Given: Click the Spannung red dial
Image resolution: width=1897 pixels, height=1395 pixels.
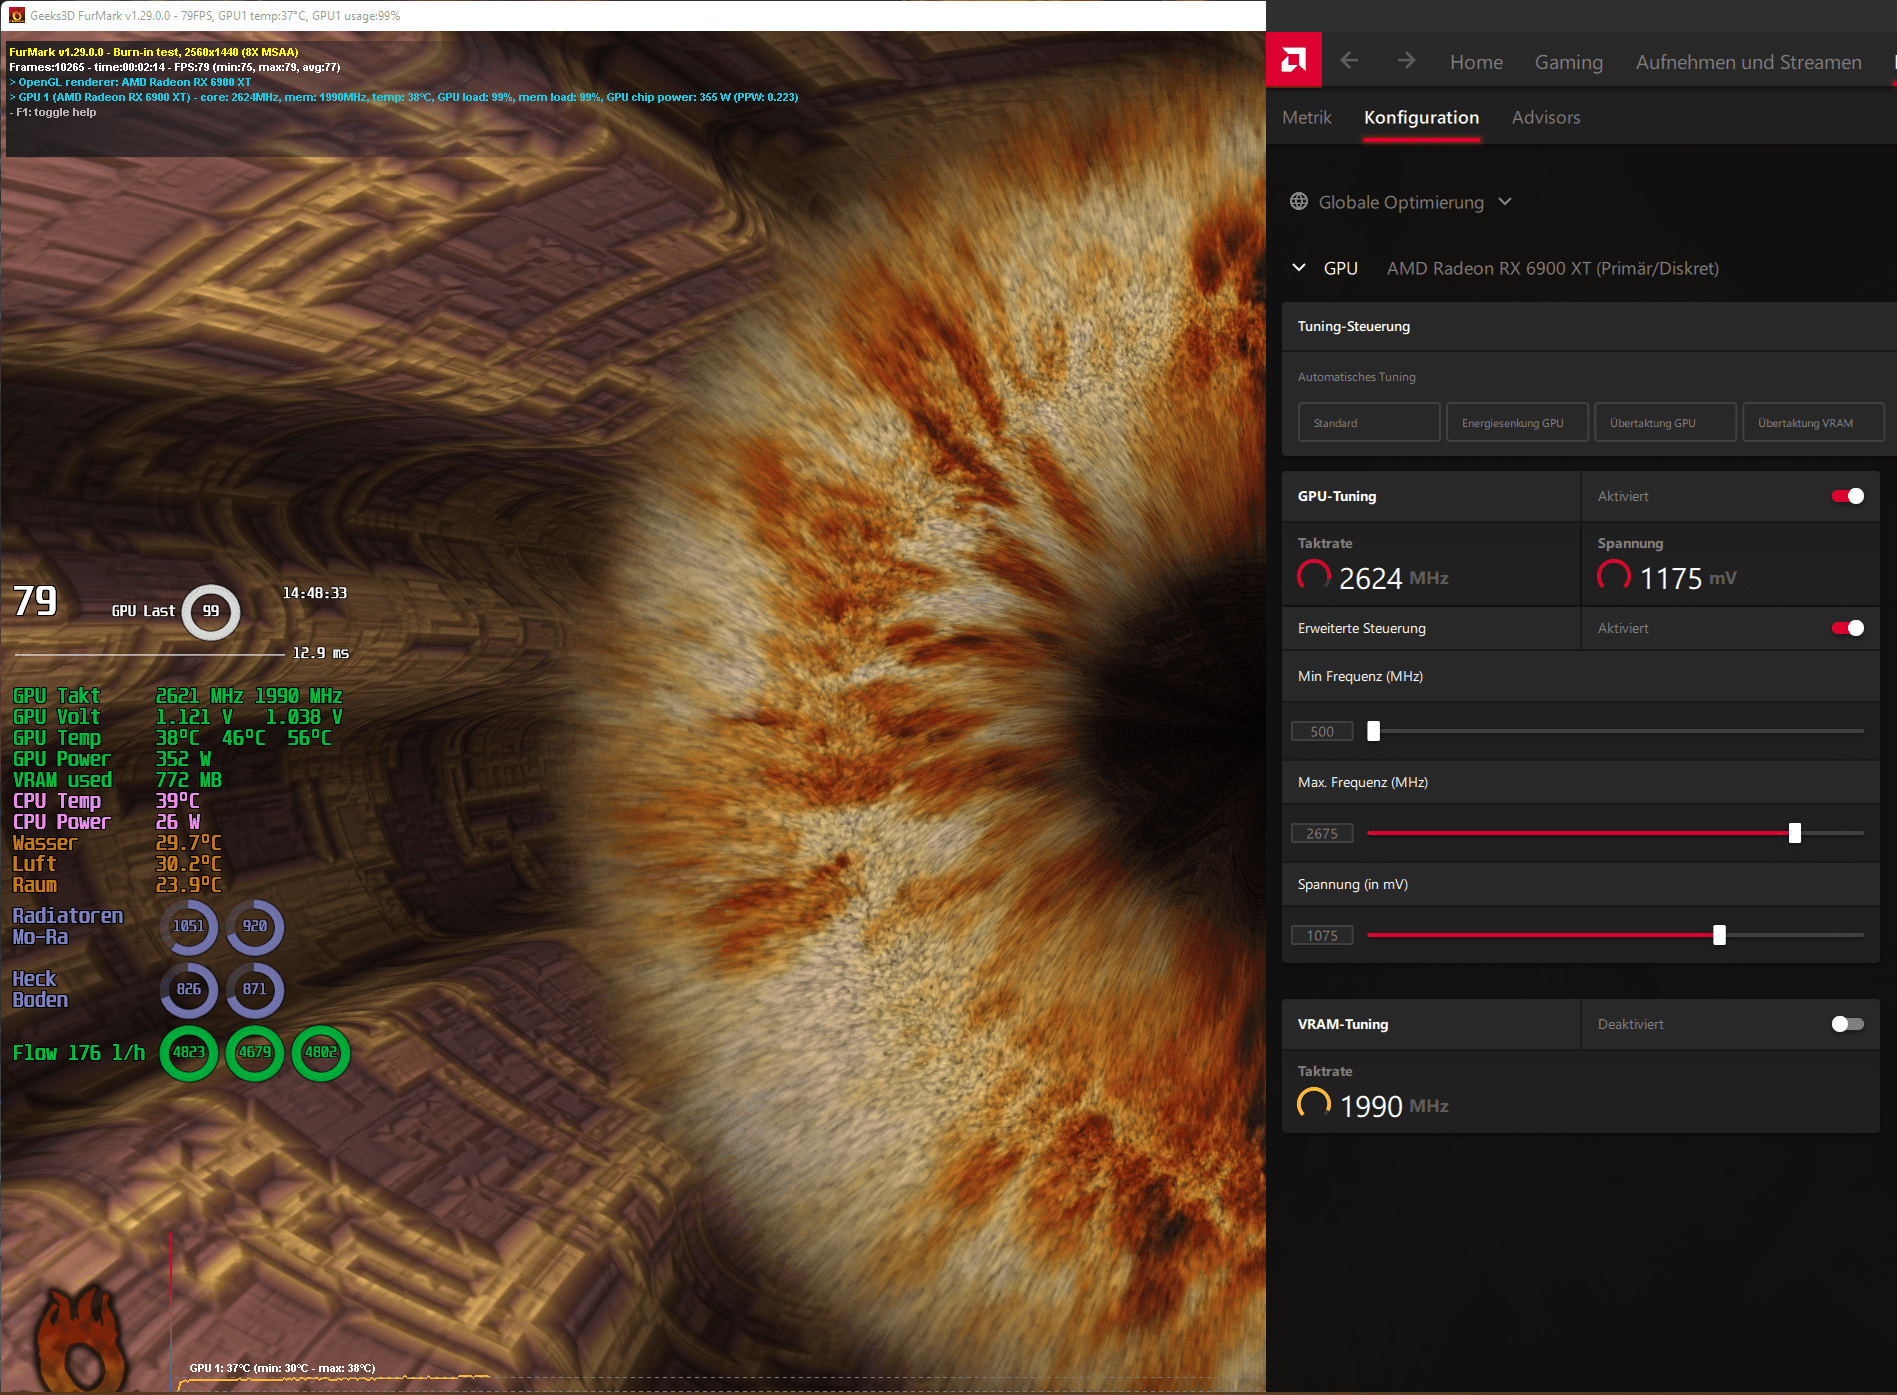Looking at the screenshot, I should point(1614,577).
